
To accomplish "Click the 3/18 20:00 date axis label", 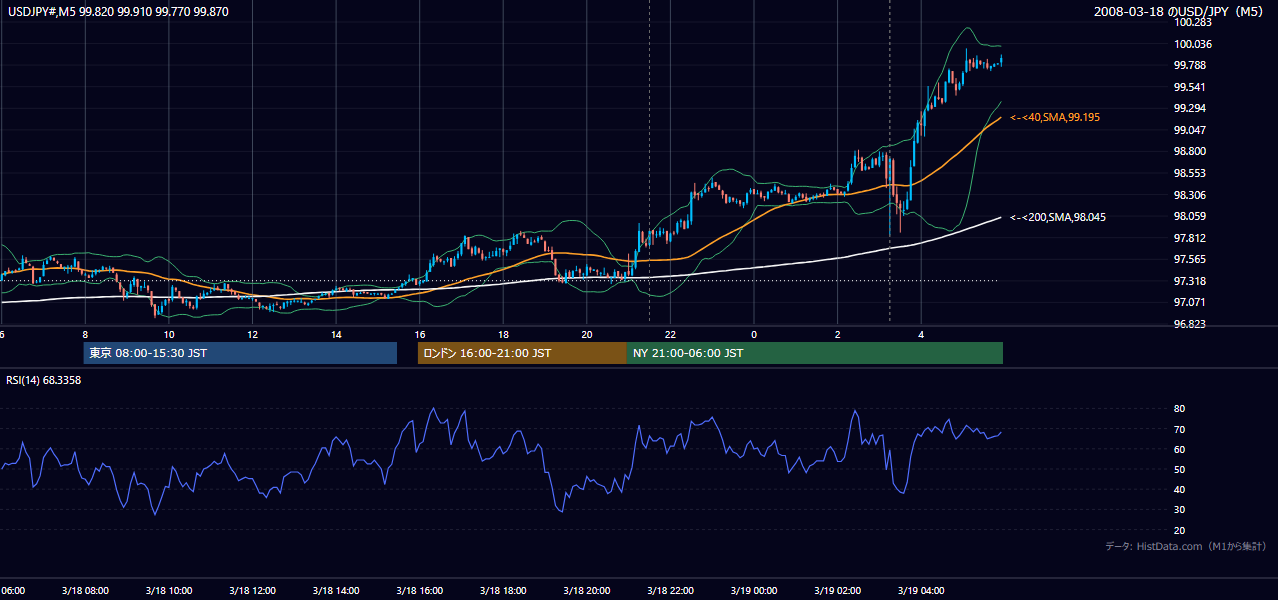I will [586, 591].
